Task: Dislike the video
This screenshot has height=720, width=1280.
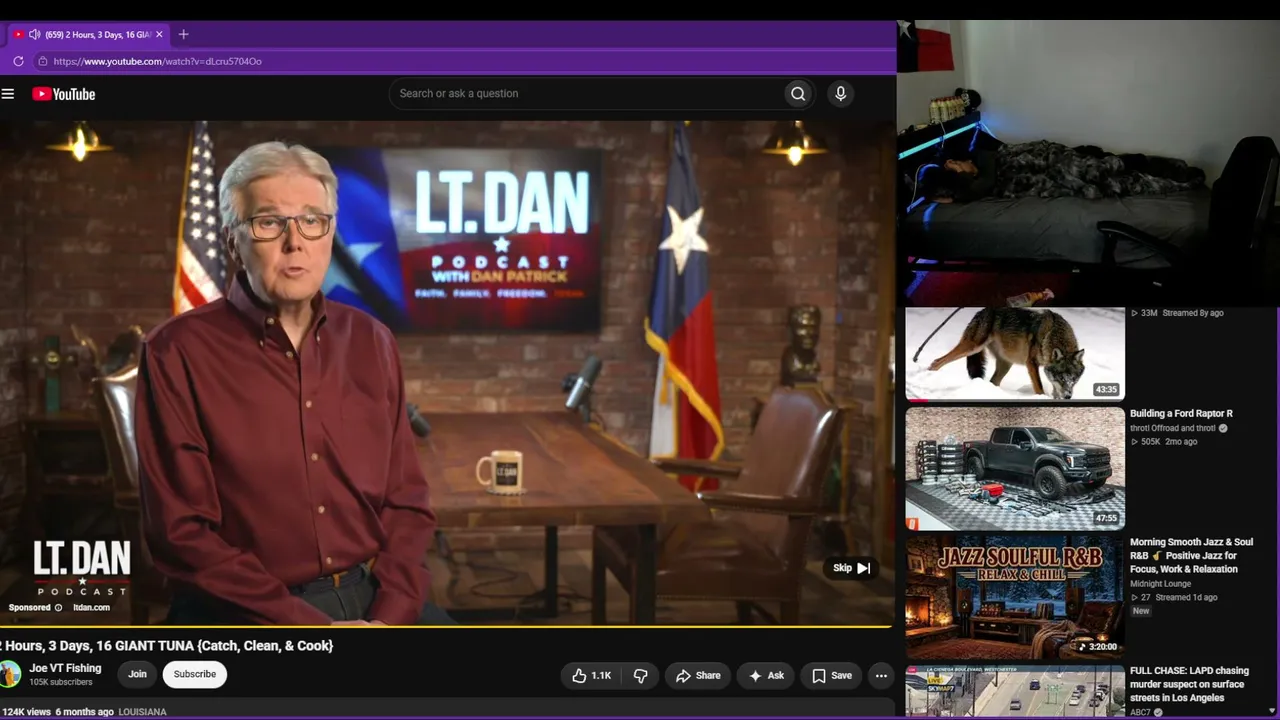Action: tap(640, 676)
